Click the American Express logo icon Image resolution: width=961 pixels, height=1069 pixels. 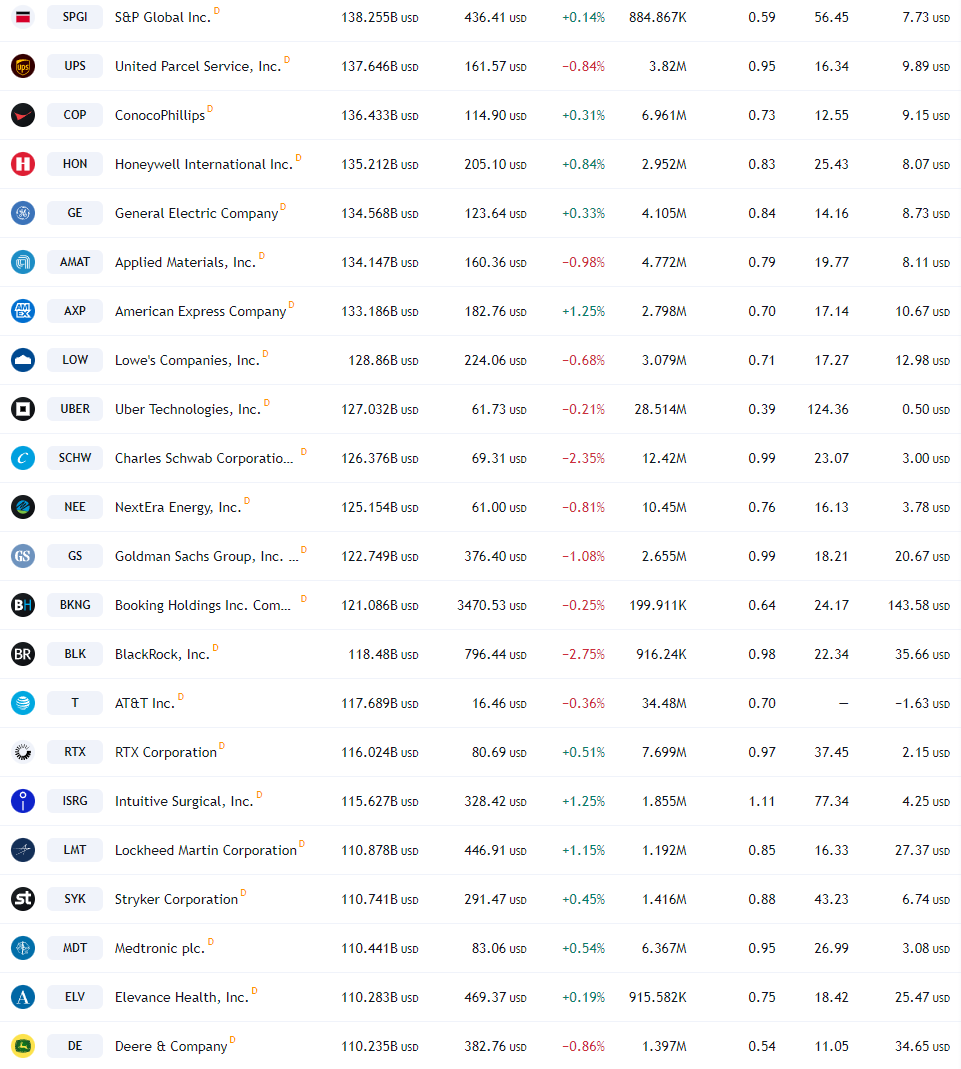pyautogui.click(x=23, y=311)
